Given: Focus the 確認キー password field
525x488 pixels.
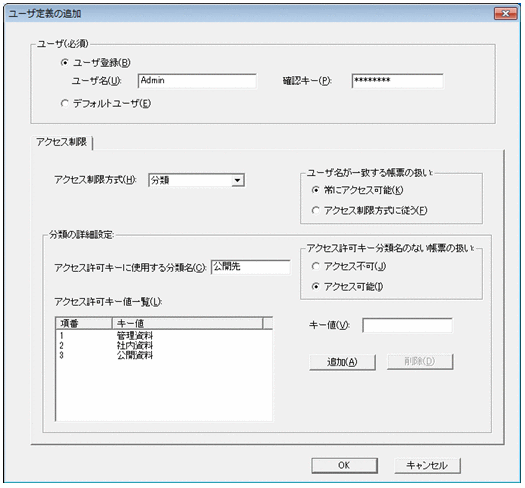Looking at the screenshot, I should click(x=397, y=81).
